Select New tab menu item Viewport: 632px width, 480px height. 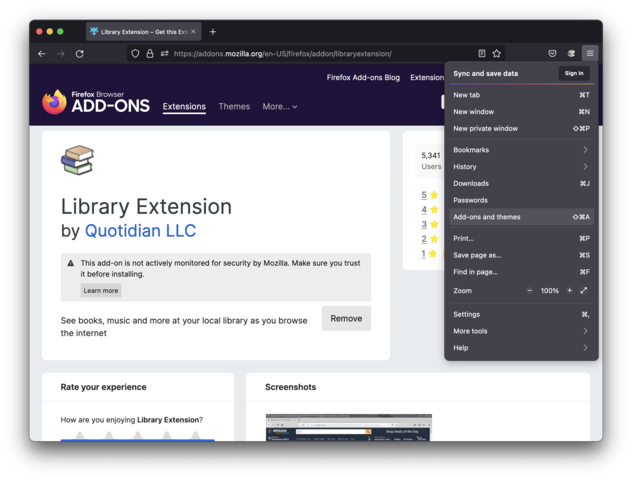(x=521, y=95)
